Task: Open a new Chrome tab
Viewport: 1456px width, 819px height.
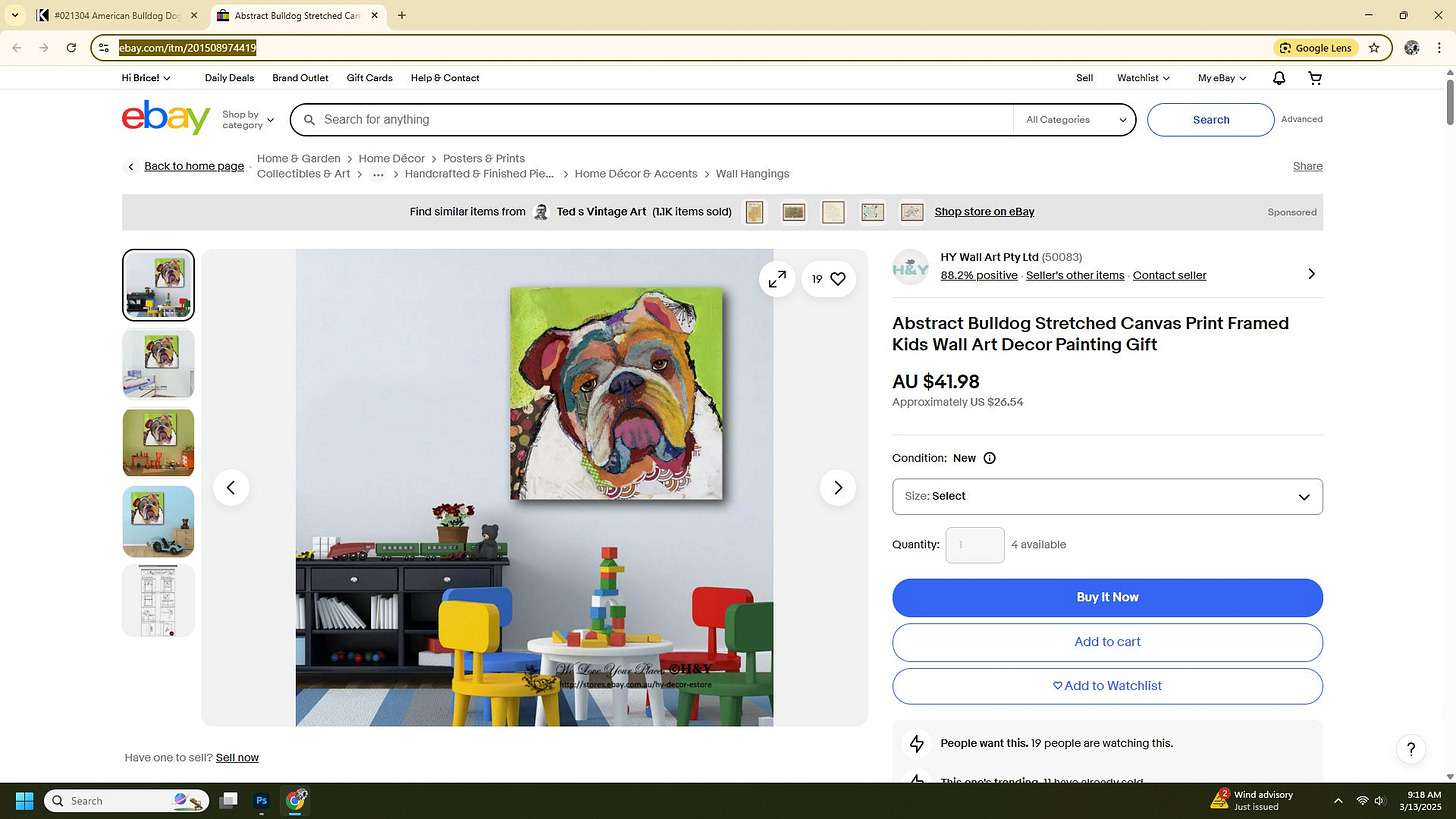Action: (x=402, y=15)
